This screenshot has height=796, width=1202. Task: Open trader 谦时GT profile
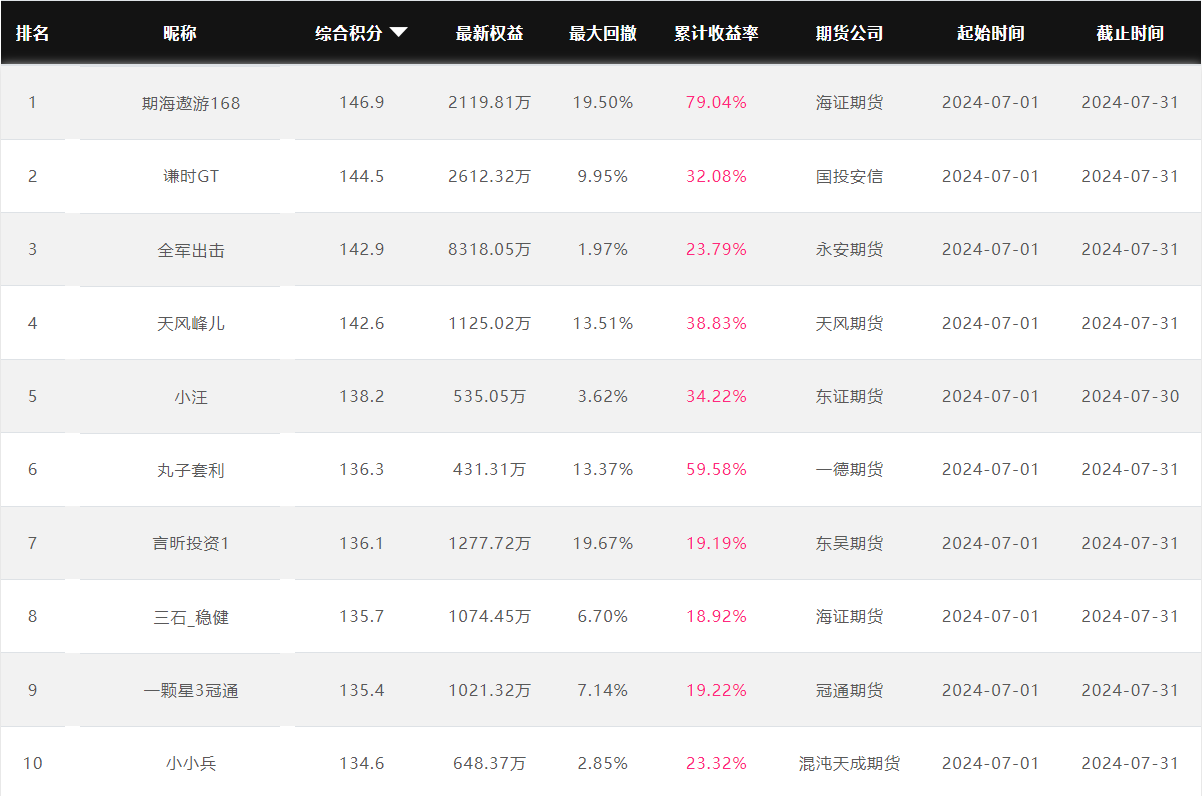click(191, 176)
